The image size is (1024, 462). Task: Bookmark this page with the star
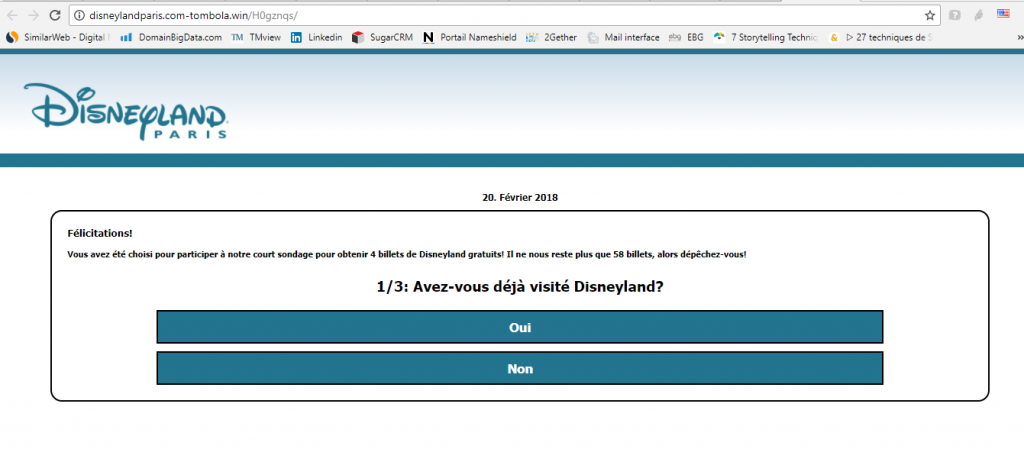tap(929, 15)
